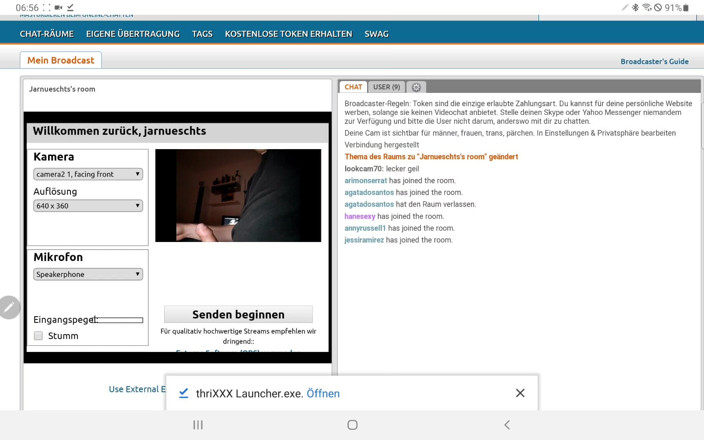
Task: Click the first agatadosantos username, joined the room
Action: click(369, 192)
